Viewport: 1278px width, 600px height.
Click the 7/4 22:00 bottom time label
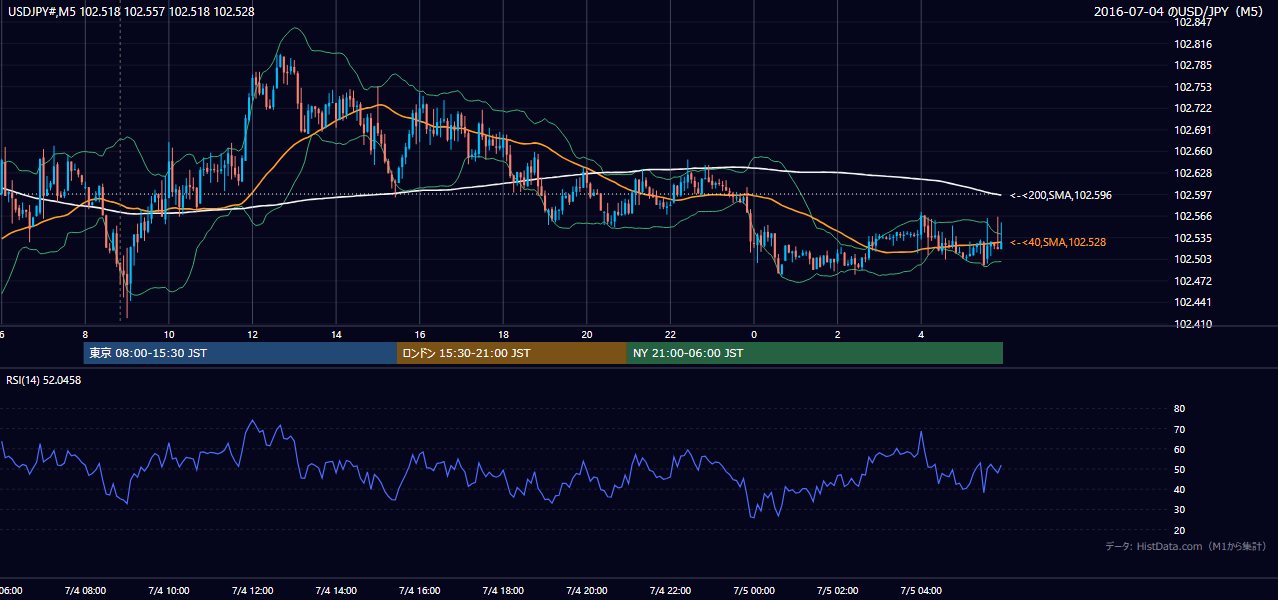[669, 590]
